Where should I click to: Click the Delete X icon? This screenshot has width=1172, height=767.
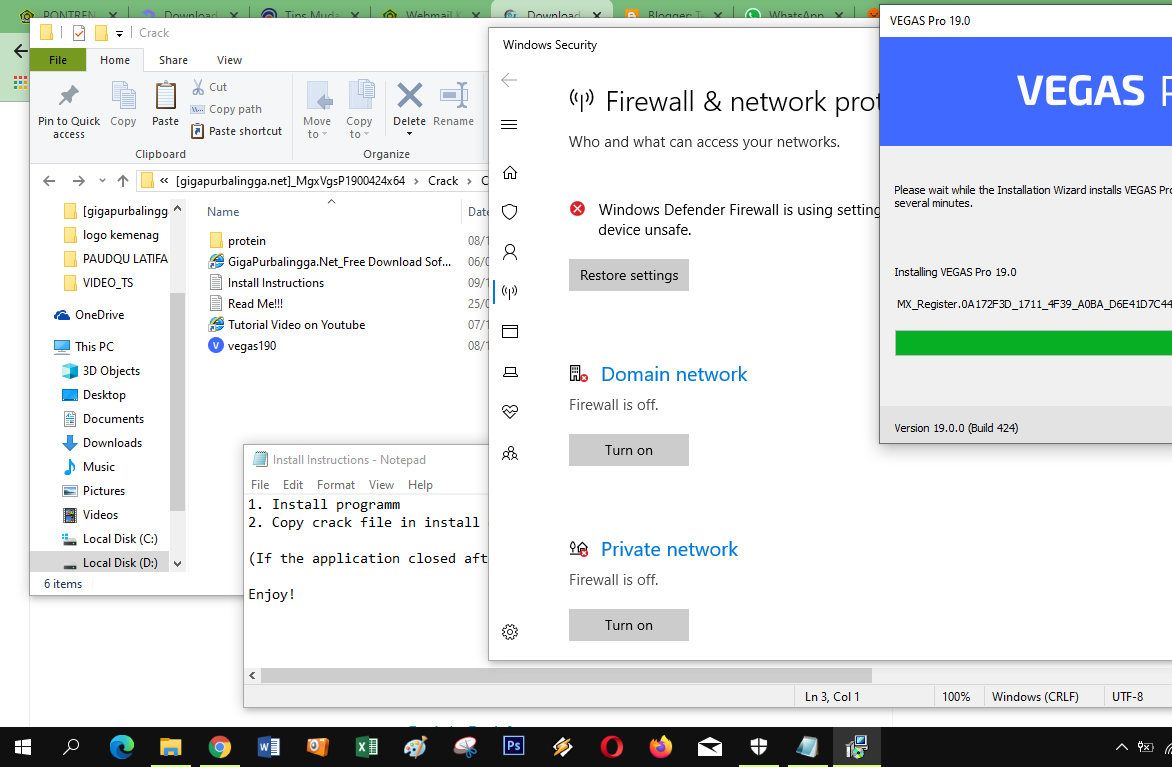410,96
